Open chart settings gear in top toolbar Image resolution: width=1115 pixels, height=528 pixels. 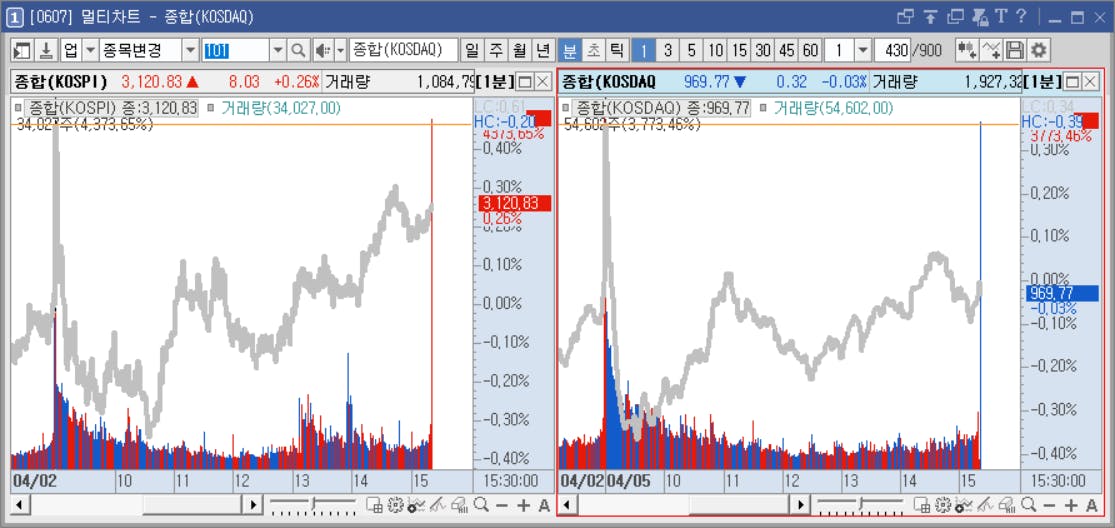click(1040, 50)
